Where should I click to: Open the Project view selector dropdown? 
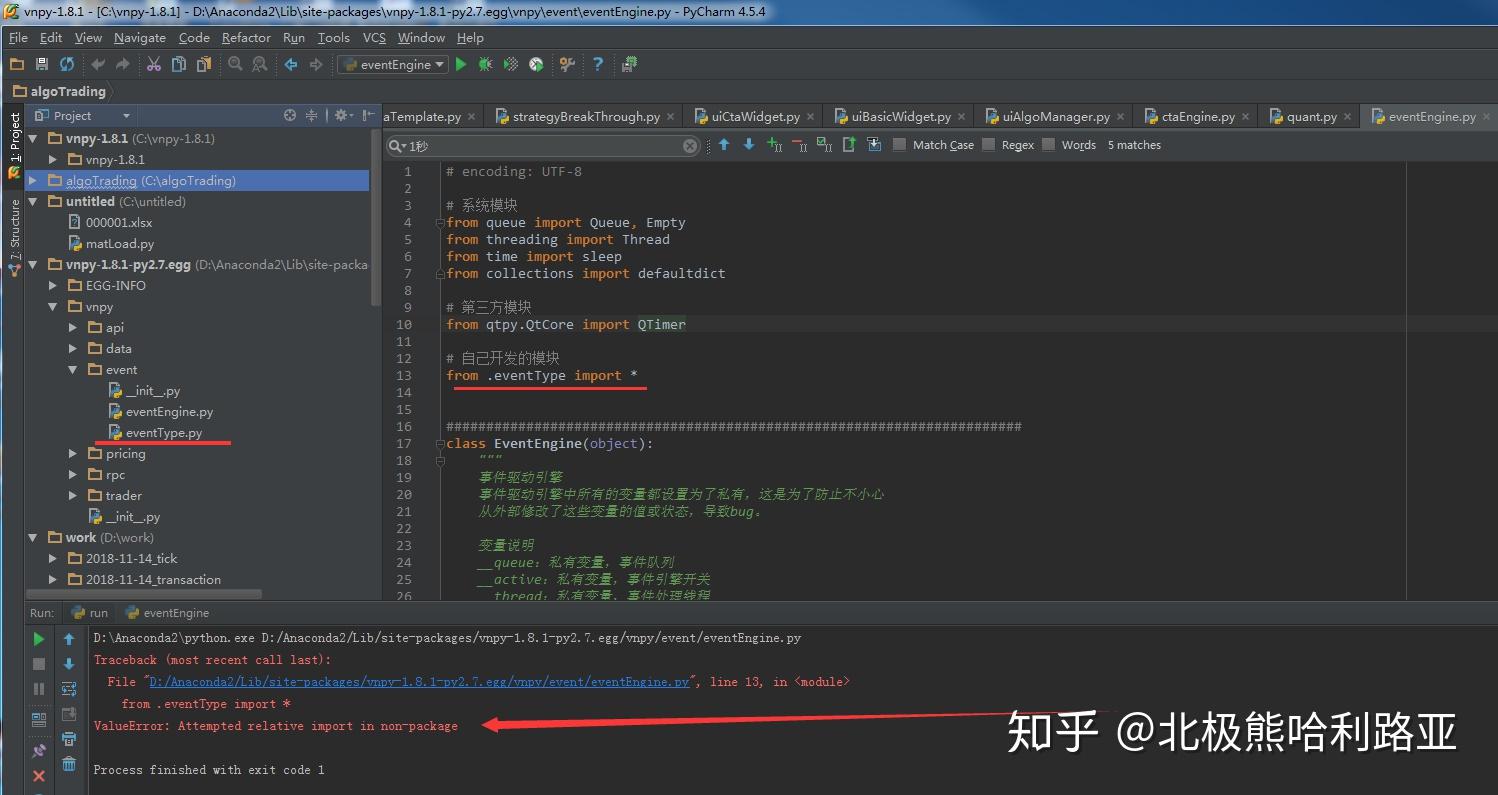coord(83,115)
